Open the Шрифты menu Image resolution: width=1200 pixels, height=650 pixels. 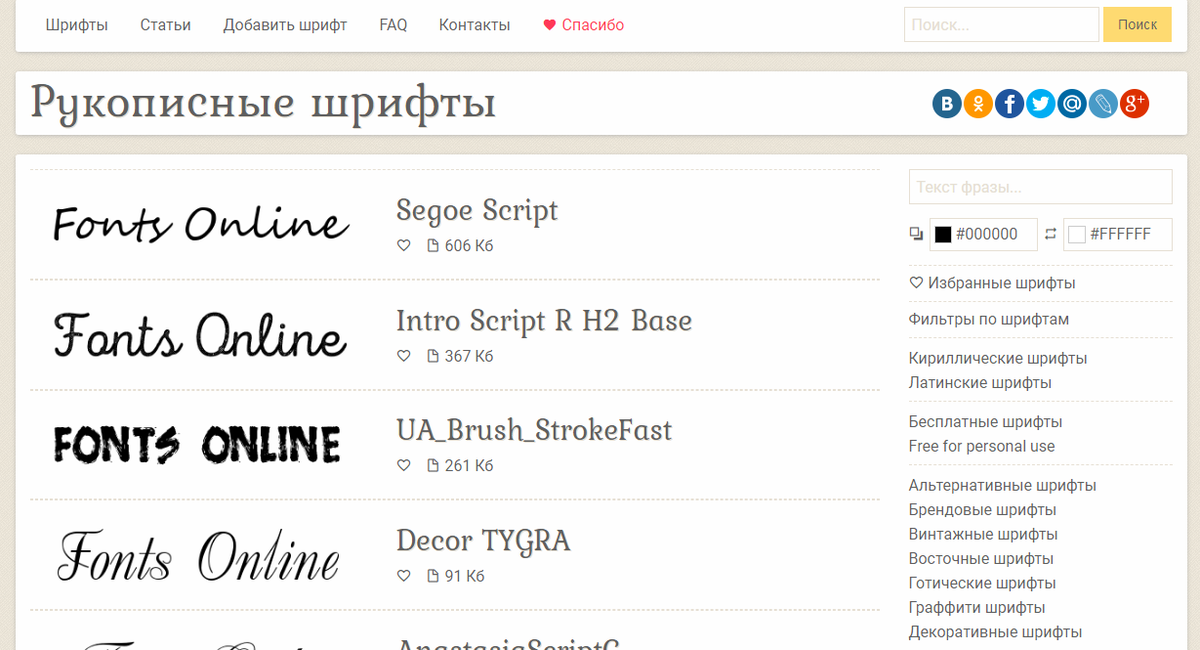(x=77, y=24)
